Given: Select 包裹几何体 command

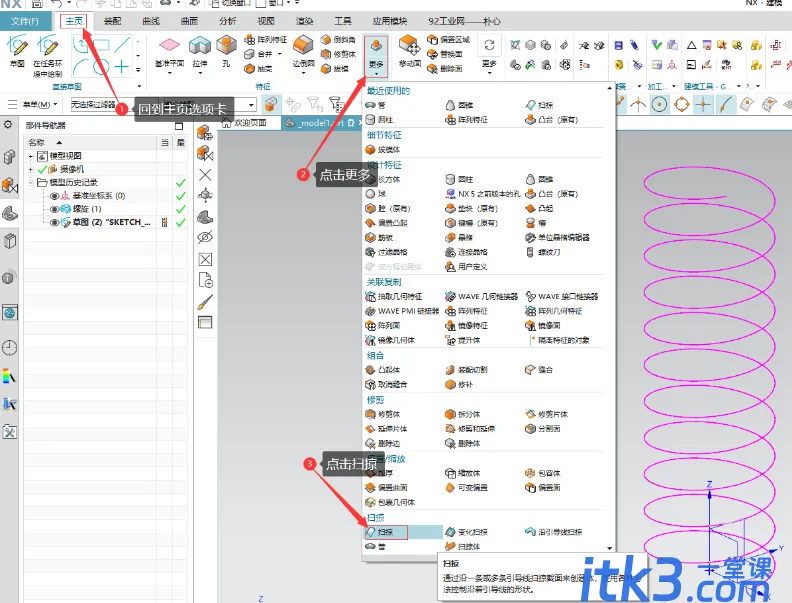Looking at the screenshot, I should pos(390,502).
